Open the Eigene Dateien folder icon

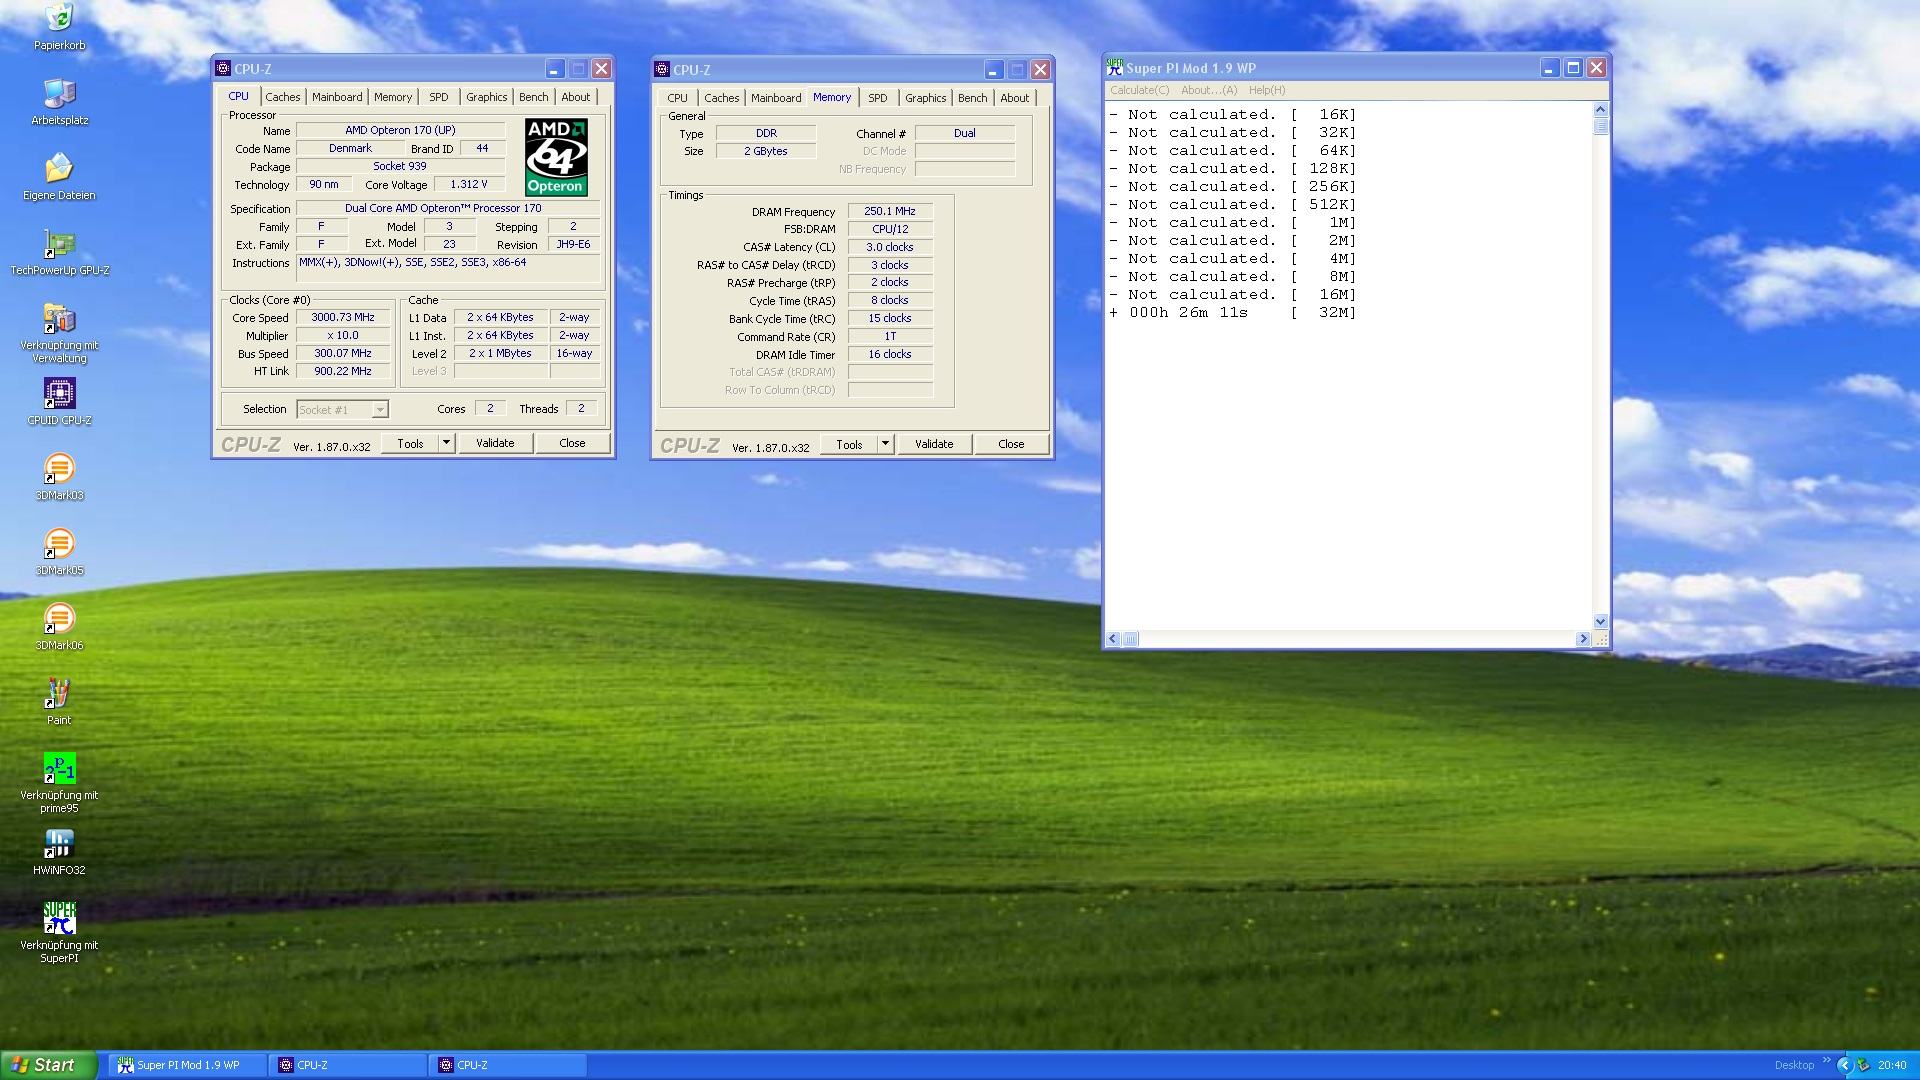point(59,168)
